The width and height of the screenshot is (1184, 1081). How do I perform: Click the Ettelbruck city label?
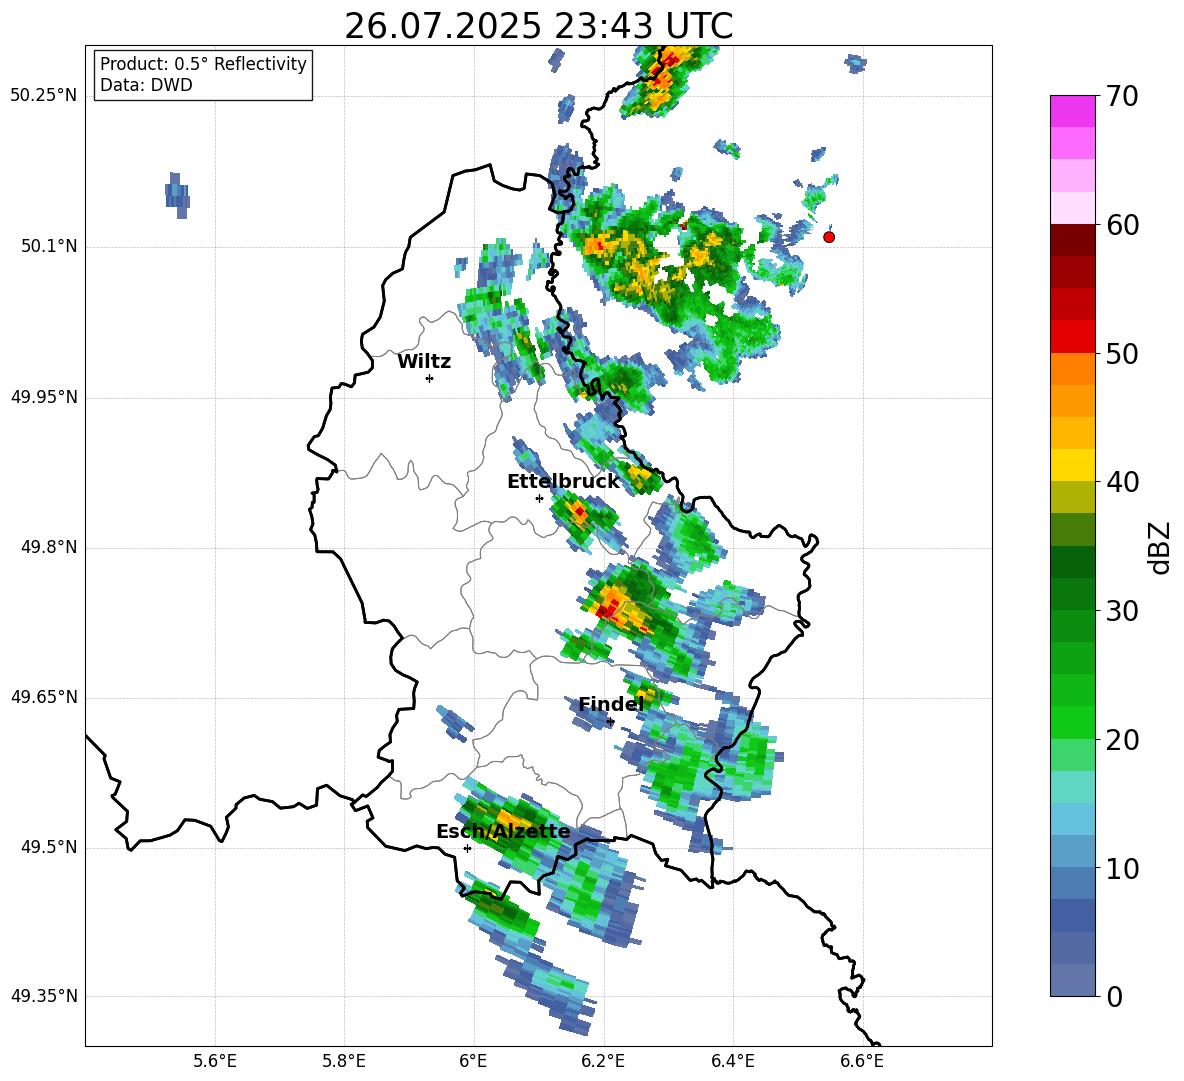point(563,482)
